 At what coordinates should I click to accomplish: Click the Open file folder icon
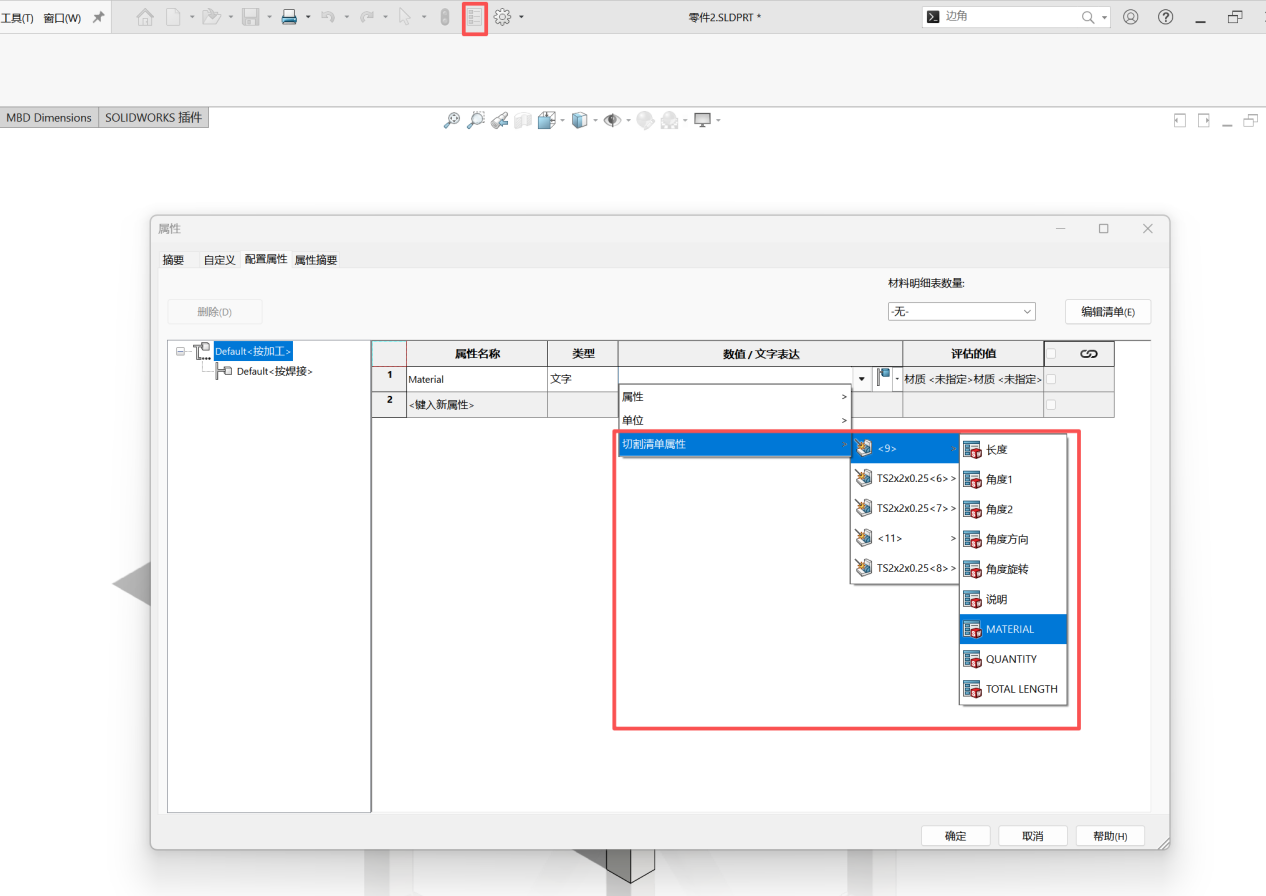click(210, 17)
